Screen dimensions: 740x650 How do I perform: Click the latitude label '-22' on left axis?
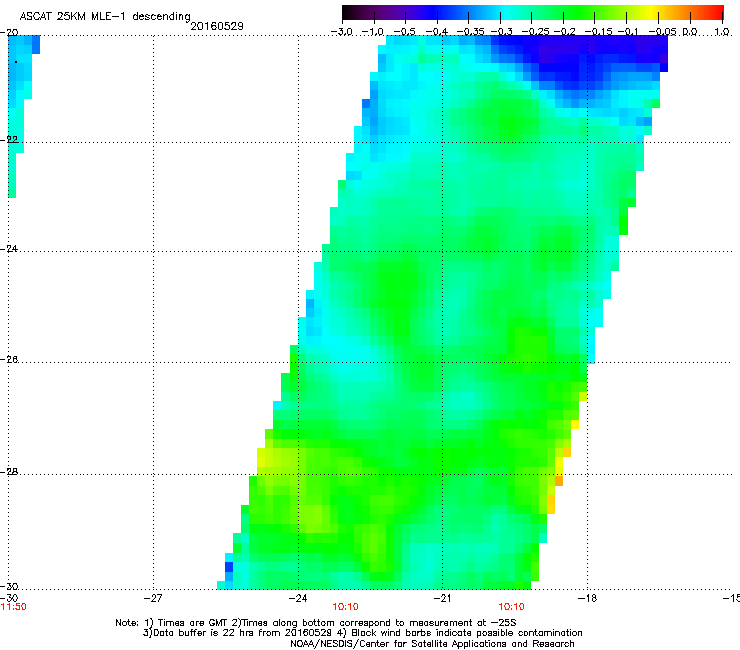pos(9,140)
